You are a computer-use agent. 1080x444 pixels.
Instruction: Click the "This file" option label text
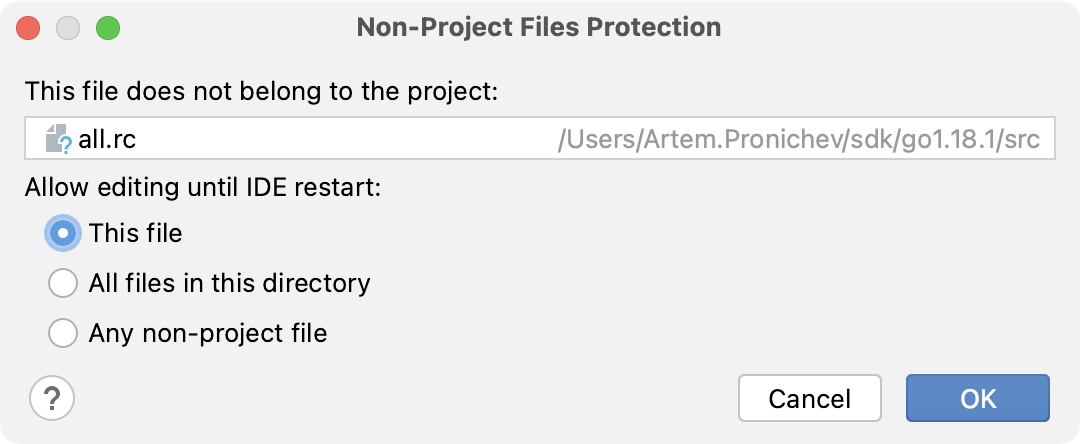pyautogui.click(x=135, y=234)
